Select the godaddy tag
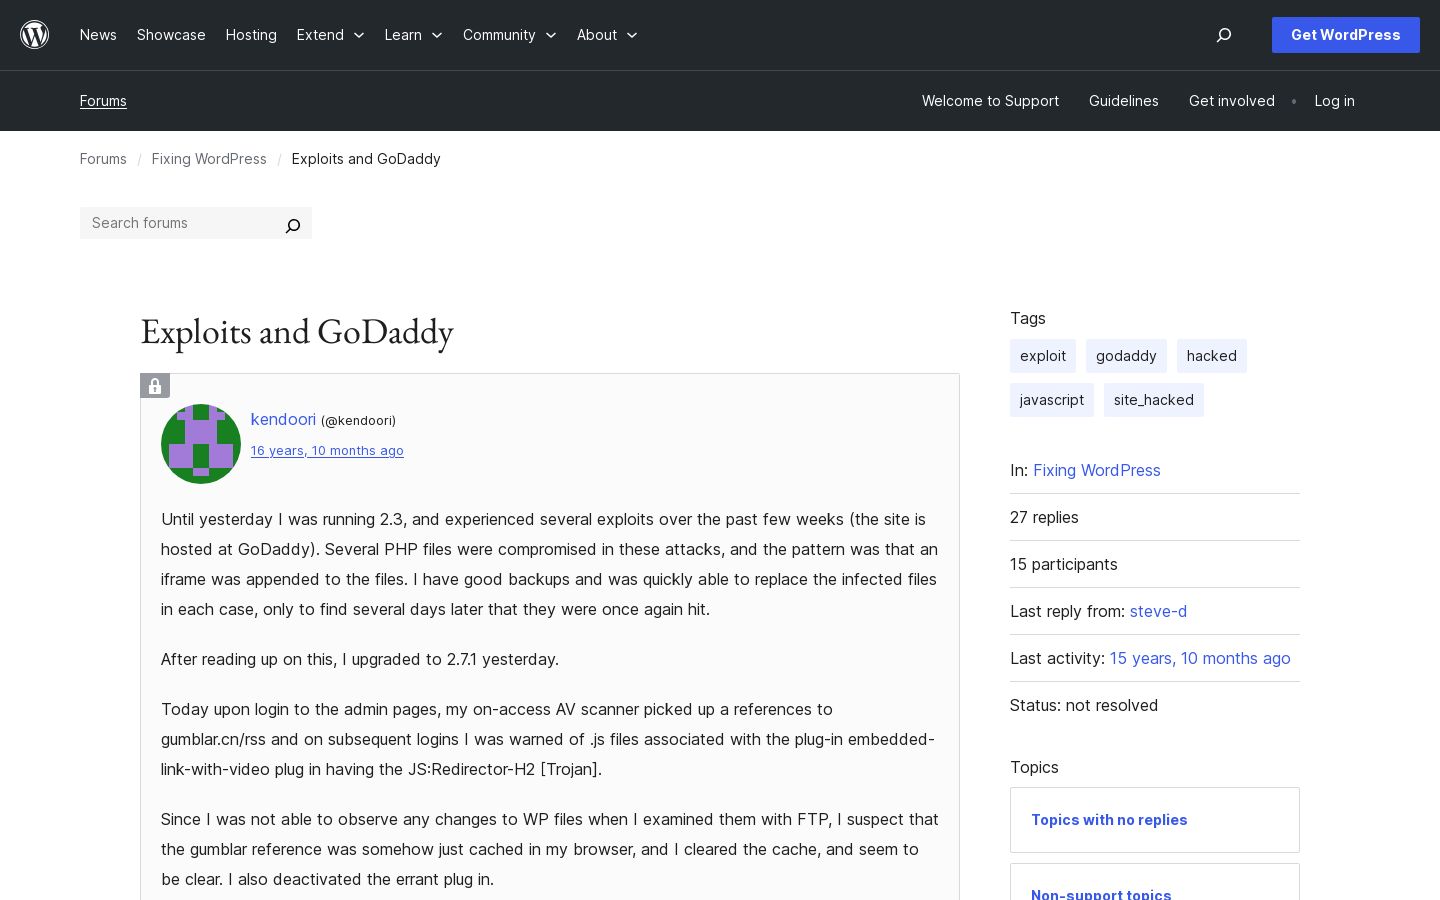 [1126, 356]
